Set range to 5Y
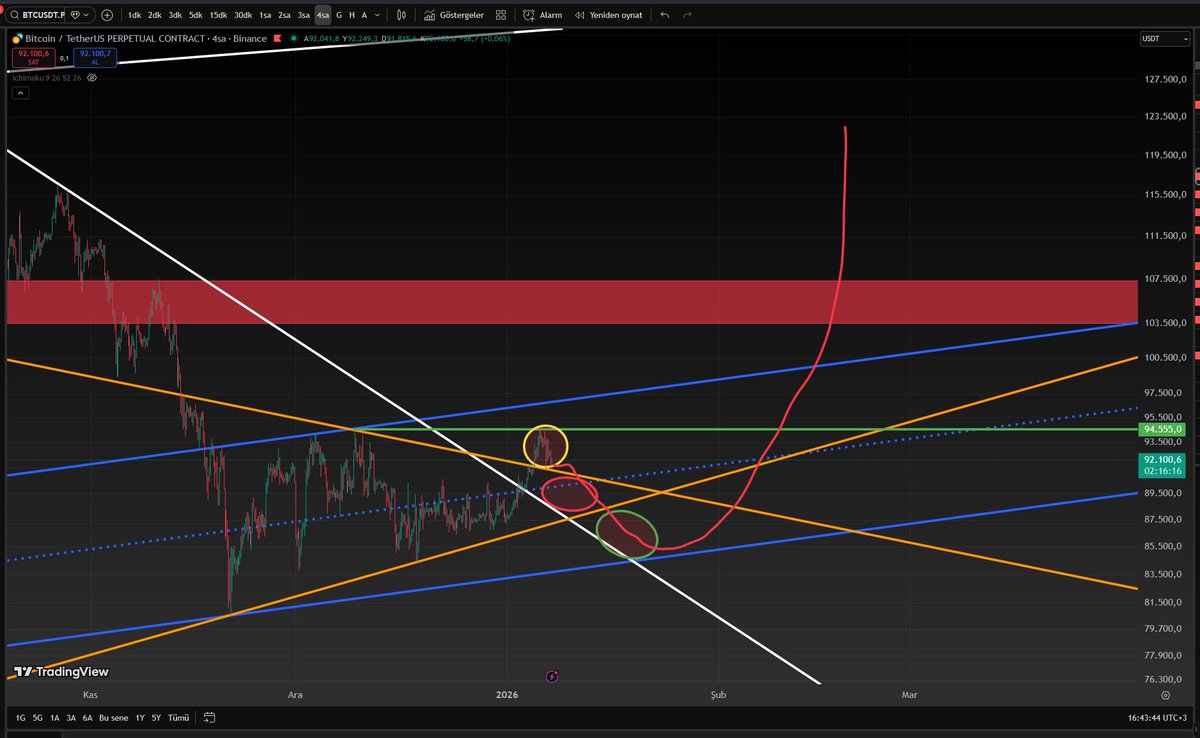 [156, 717]
